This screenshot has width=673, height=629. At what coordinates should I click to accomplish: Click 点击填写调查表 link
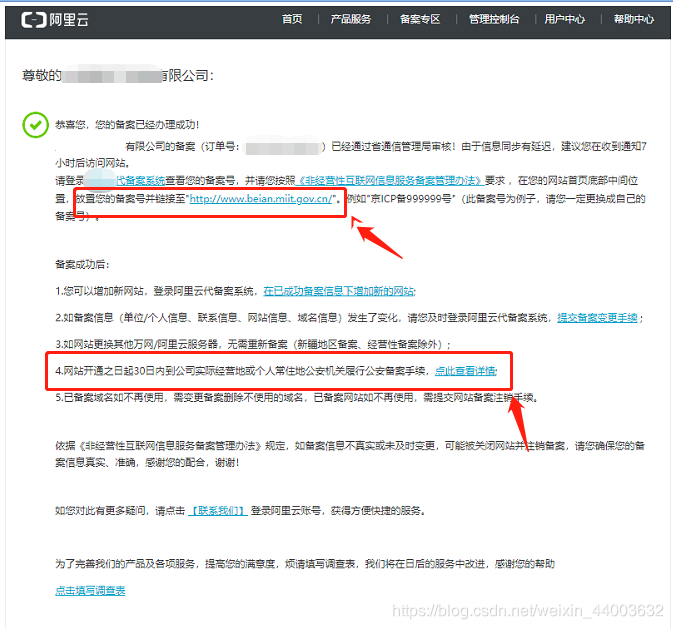tap(90, 591)
